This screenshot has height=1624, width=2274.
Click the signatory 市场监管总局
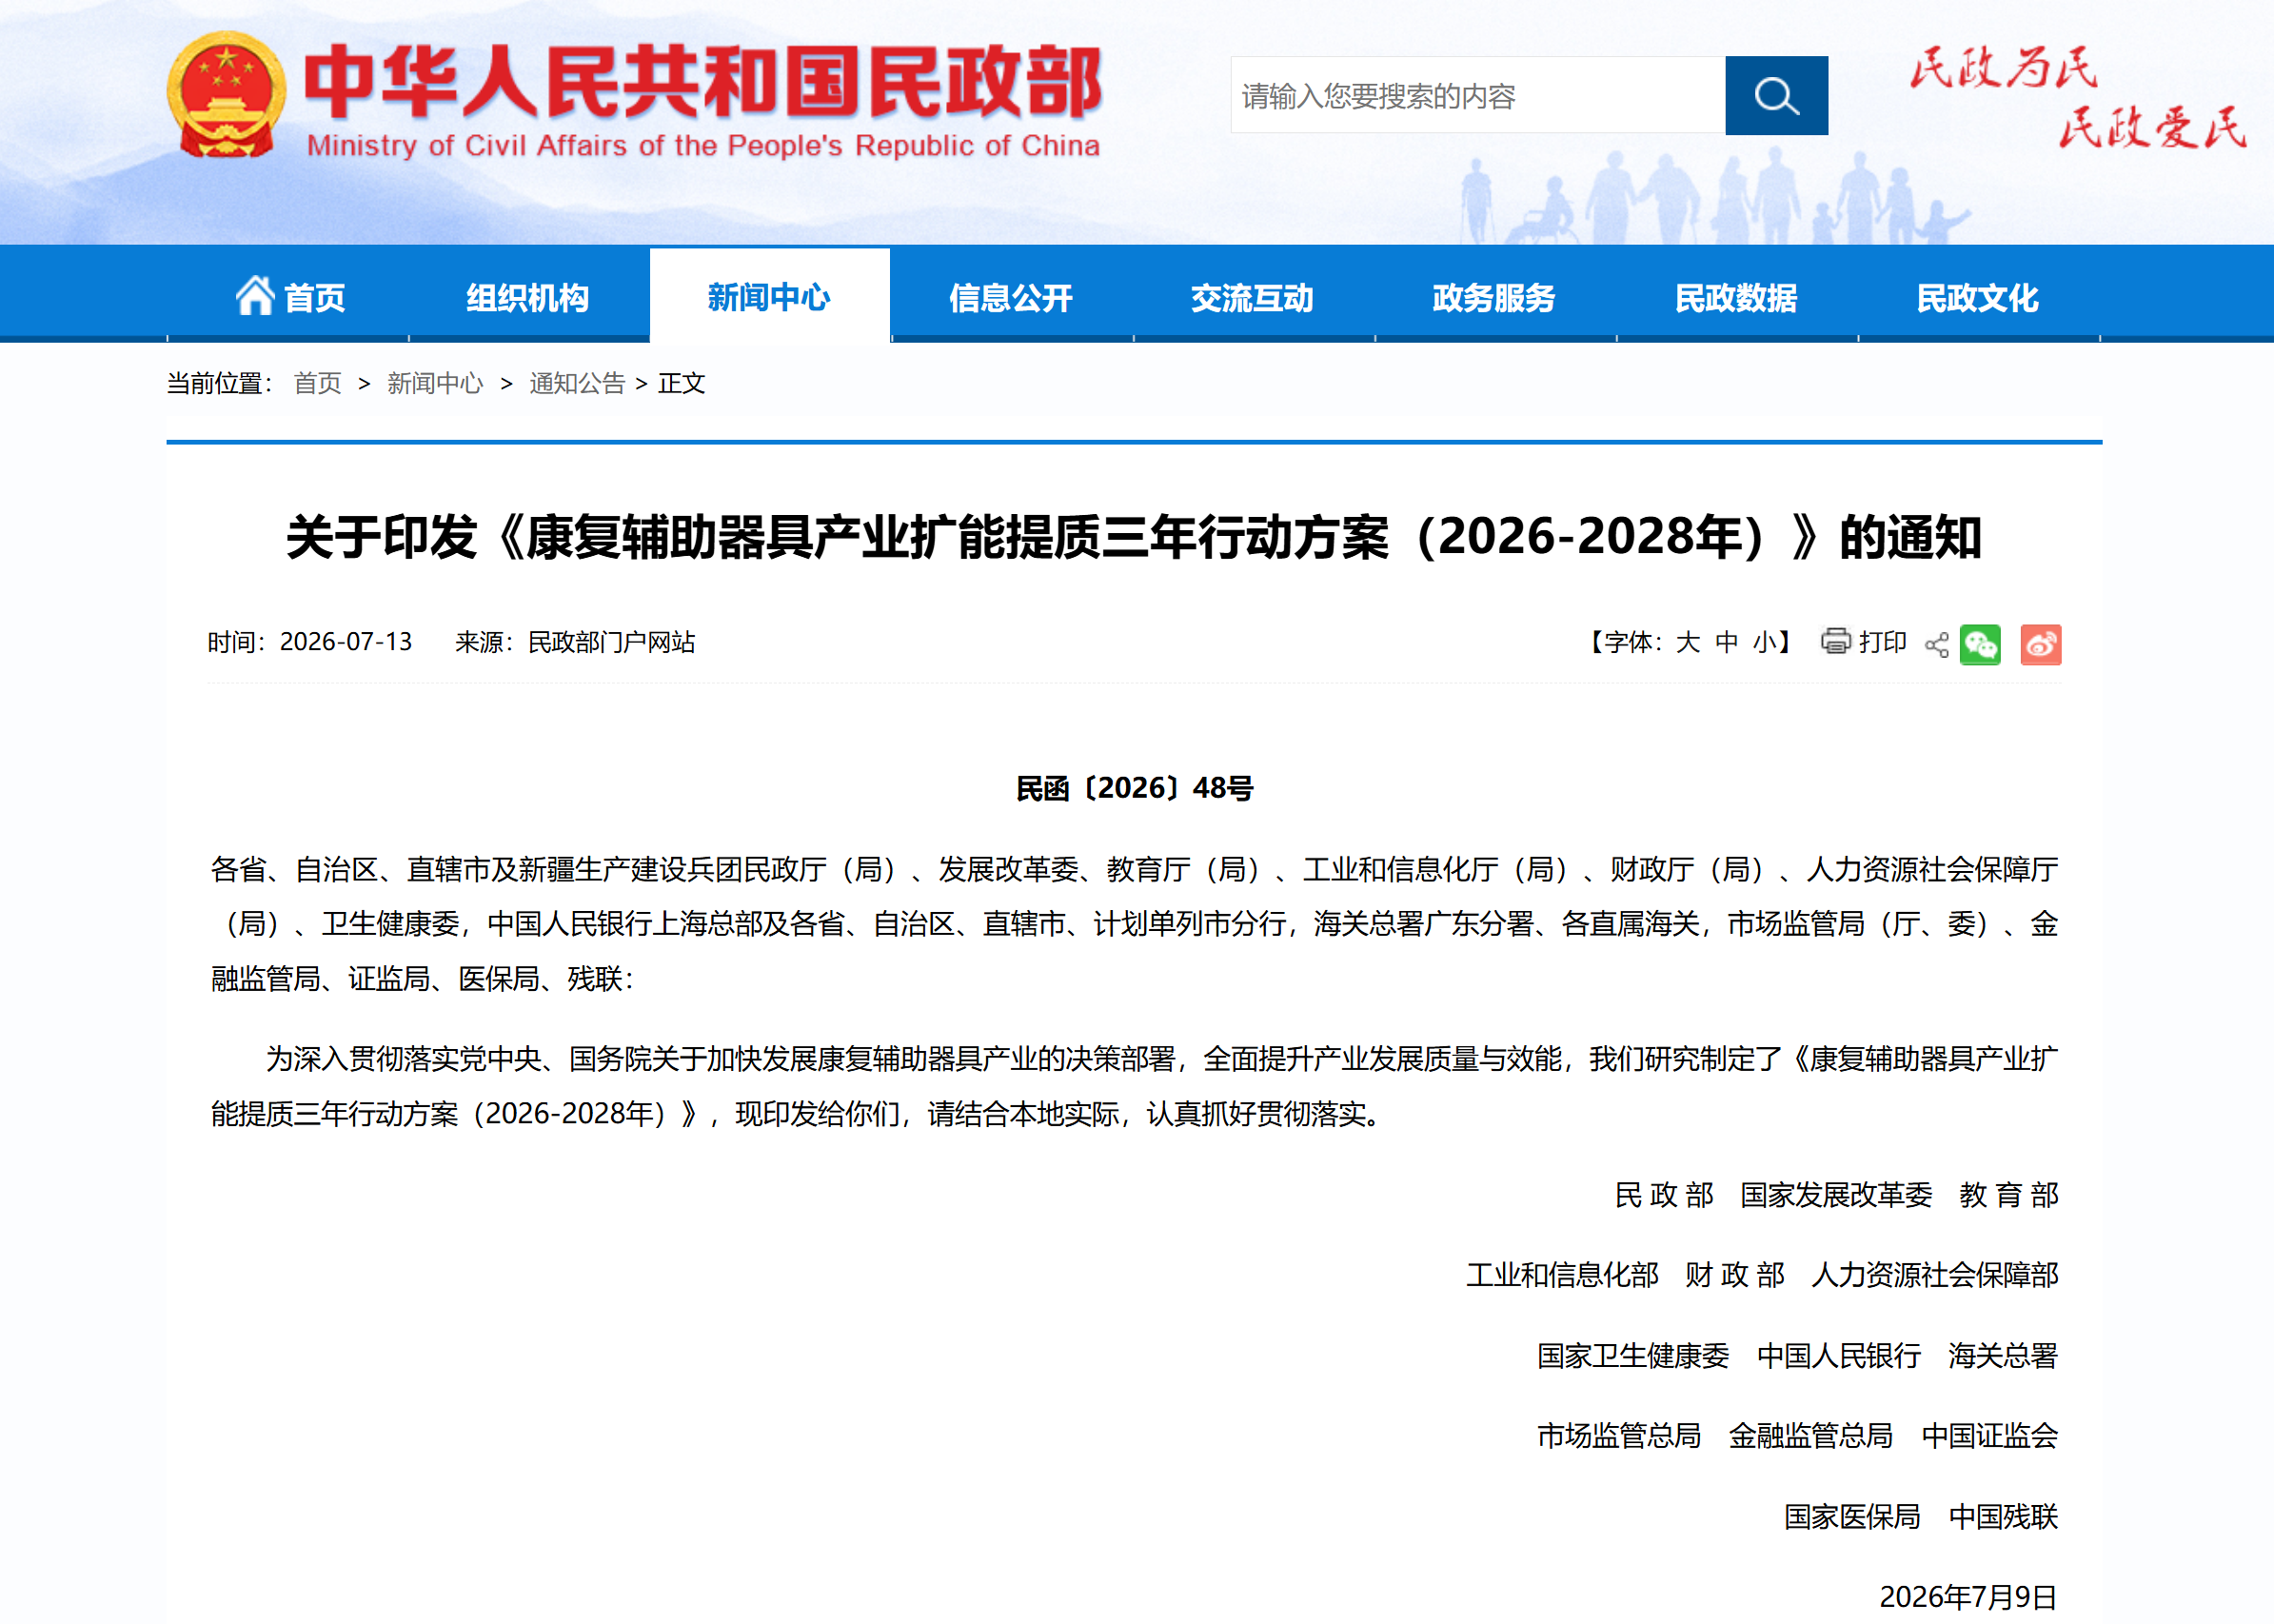(x=1619, y=1436)
